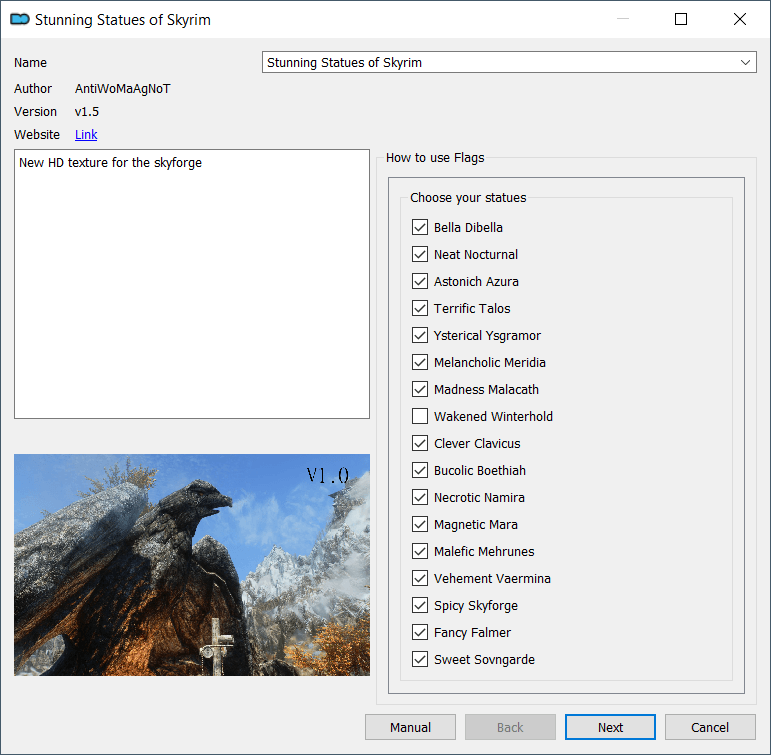Uncheck Bucolic Boethiah statue
This screenshot has width=771, height=755.
click(x=419, y=470)
